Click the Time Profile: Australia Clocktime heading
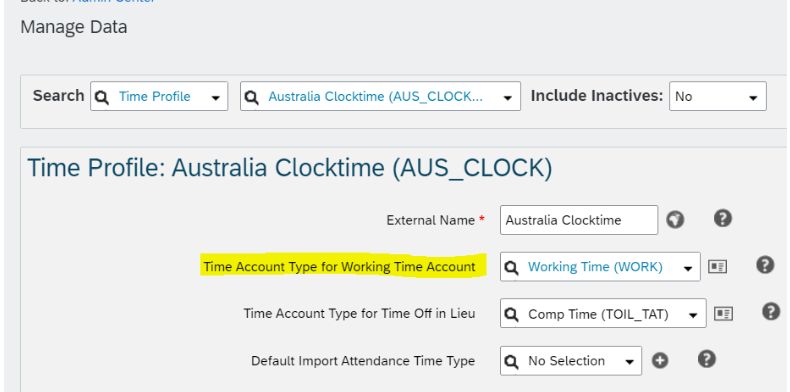This screenshot has height=392, width=790. (290, 168)
